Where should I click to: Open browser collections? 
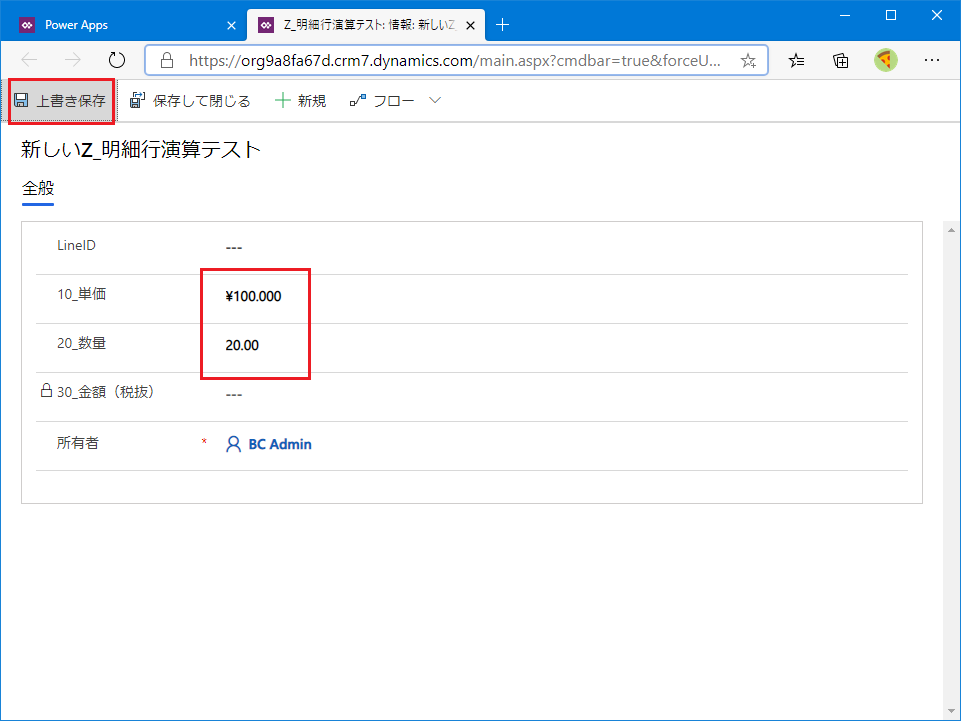coord(841,60)
